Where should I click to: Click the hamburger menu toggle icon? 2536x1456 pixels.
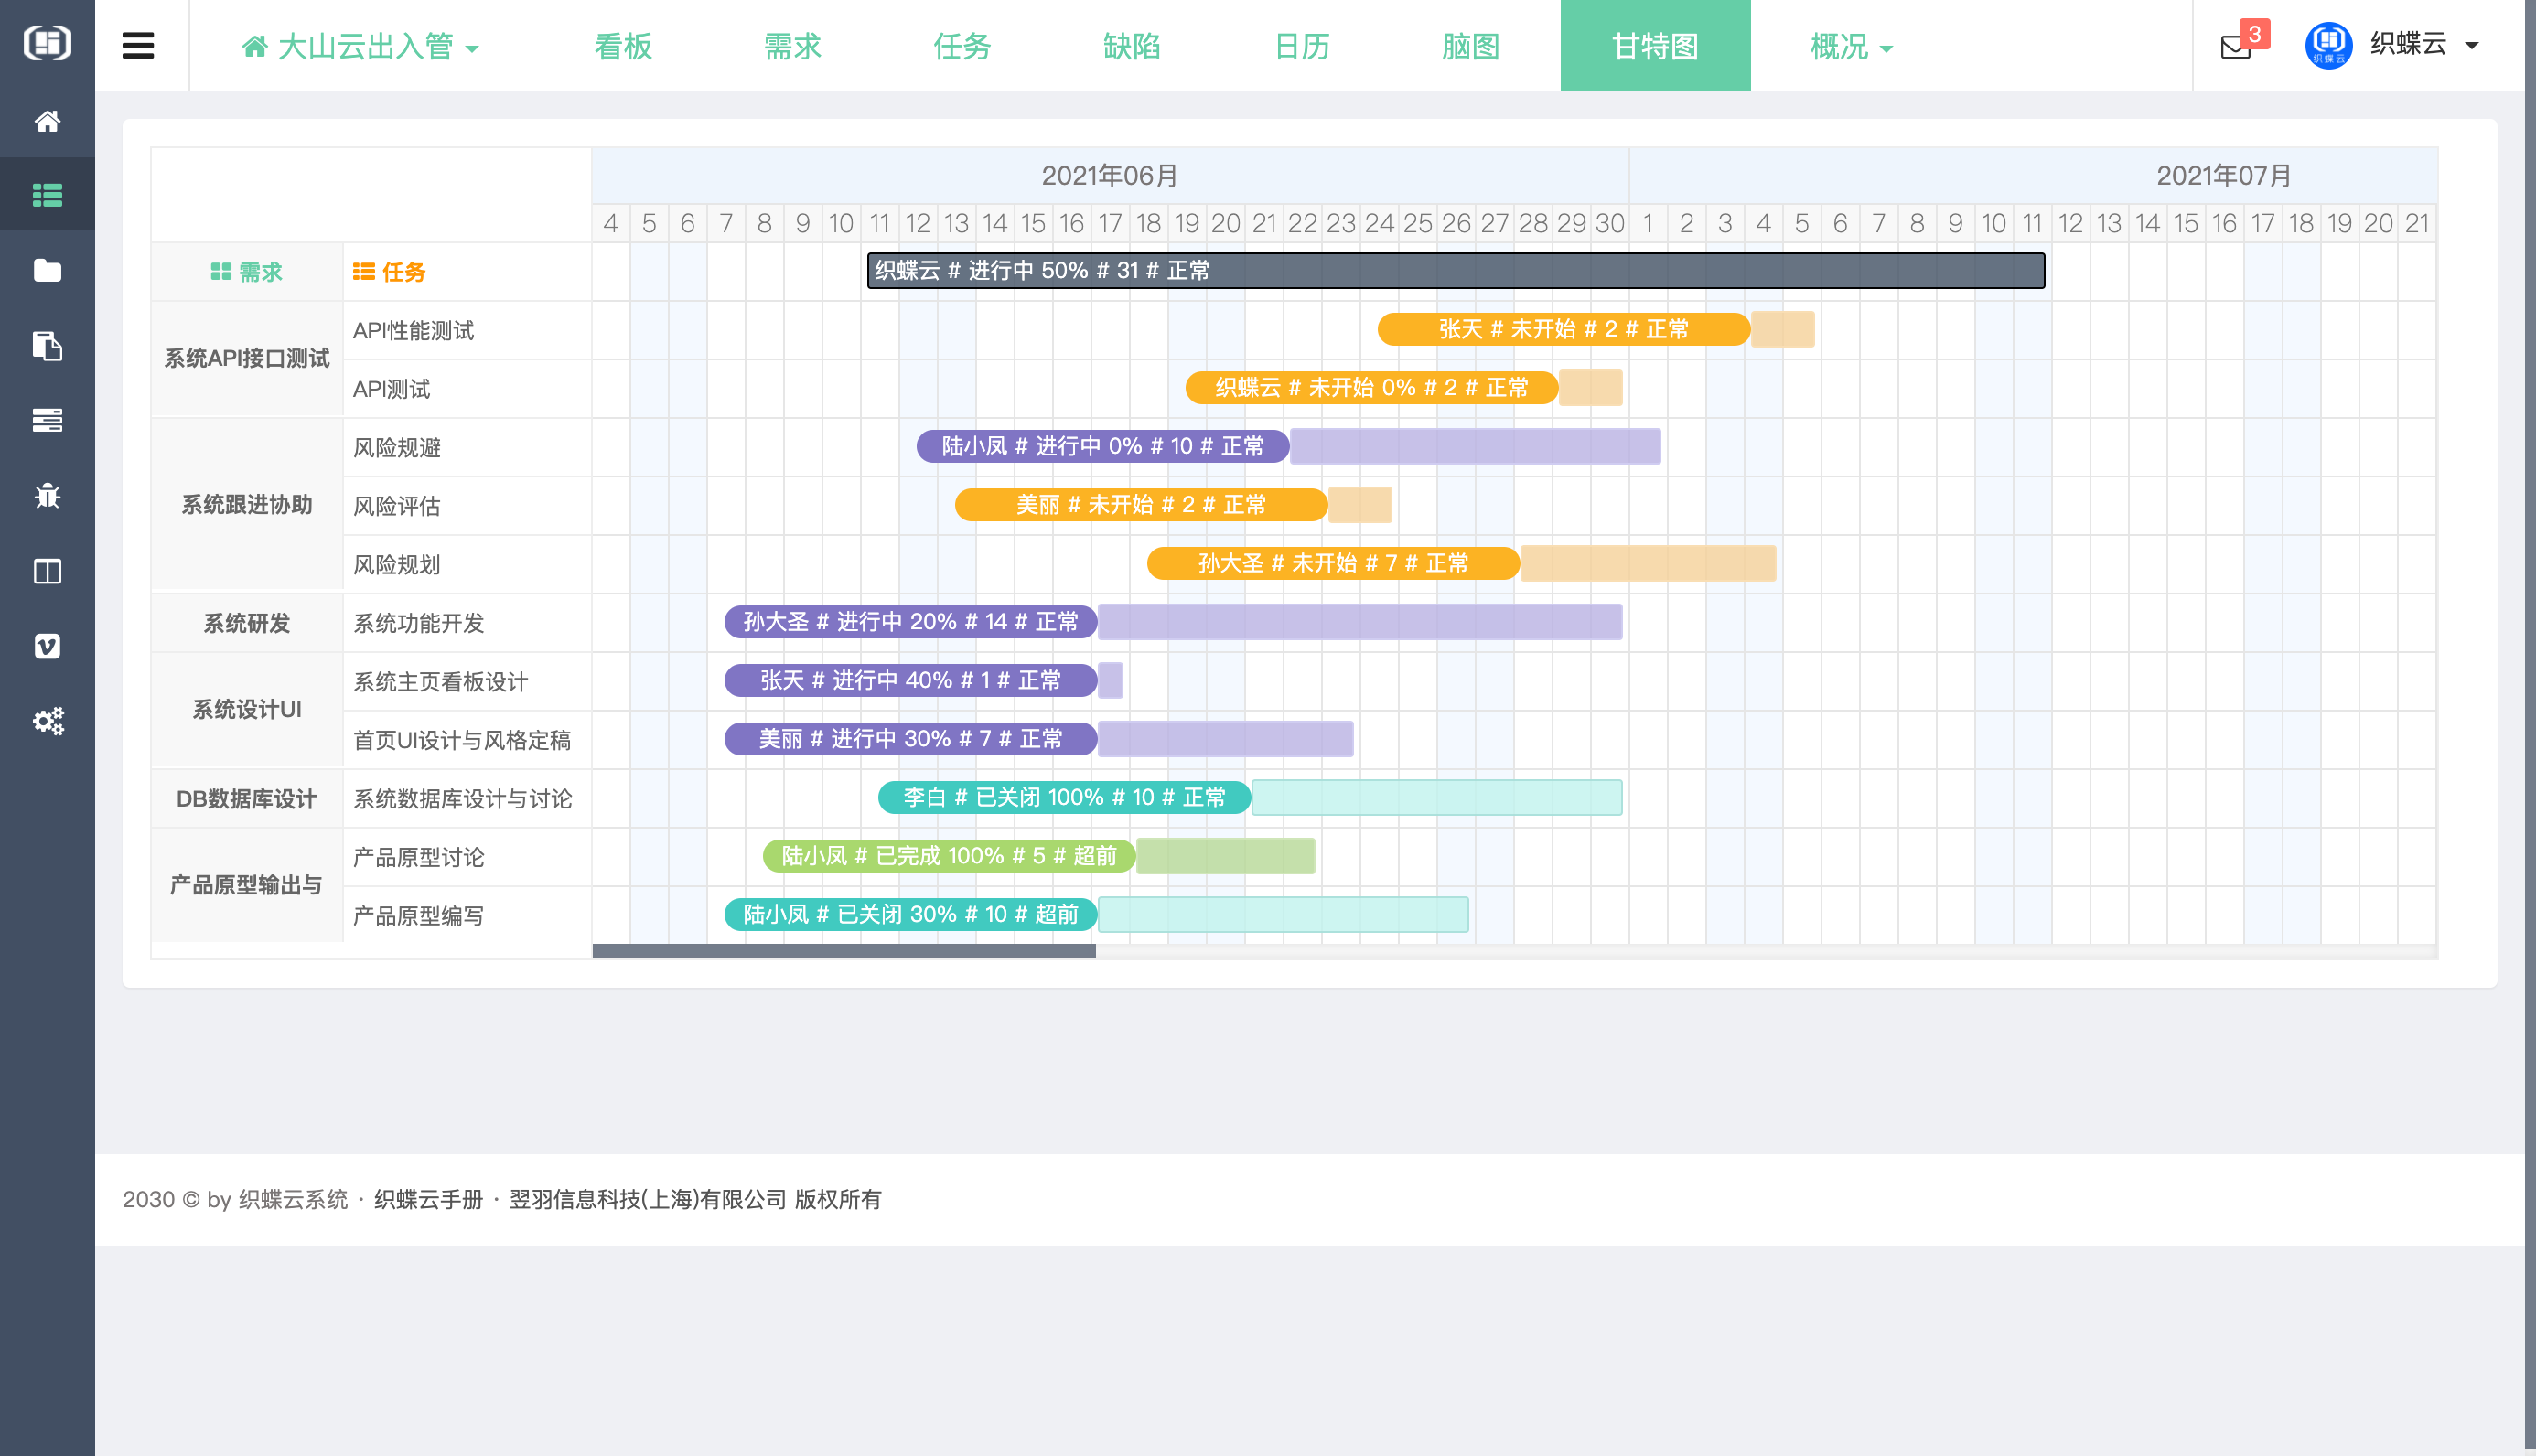(x=138, y=46)
